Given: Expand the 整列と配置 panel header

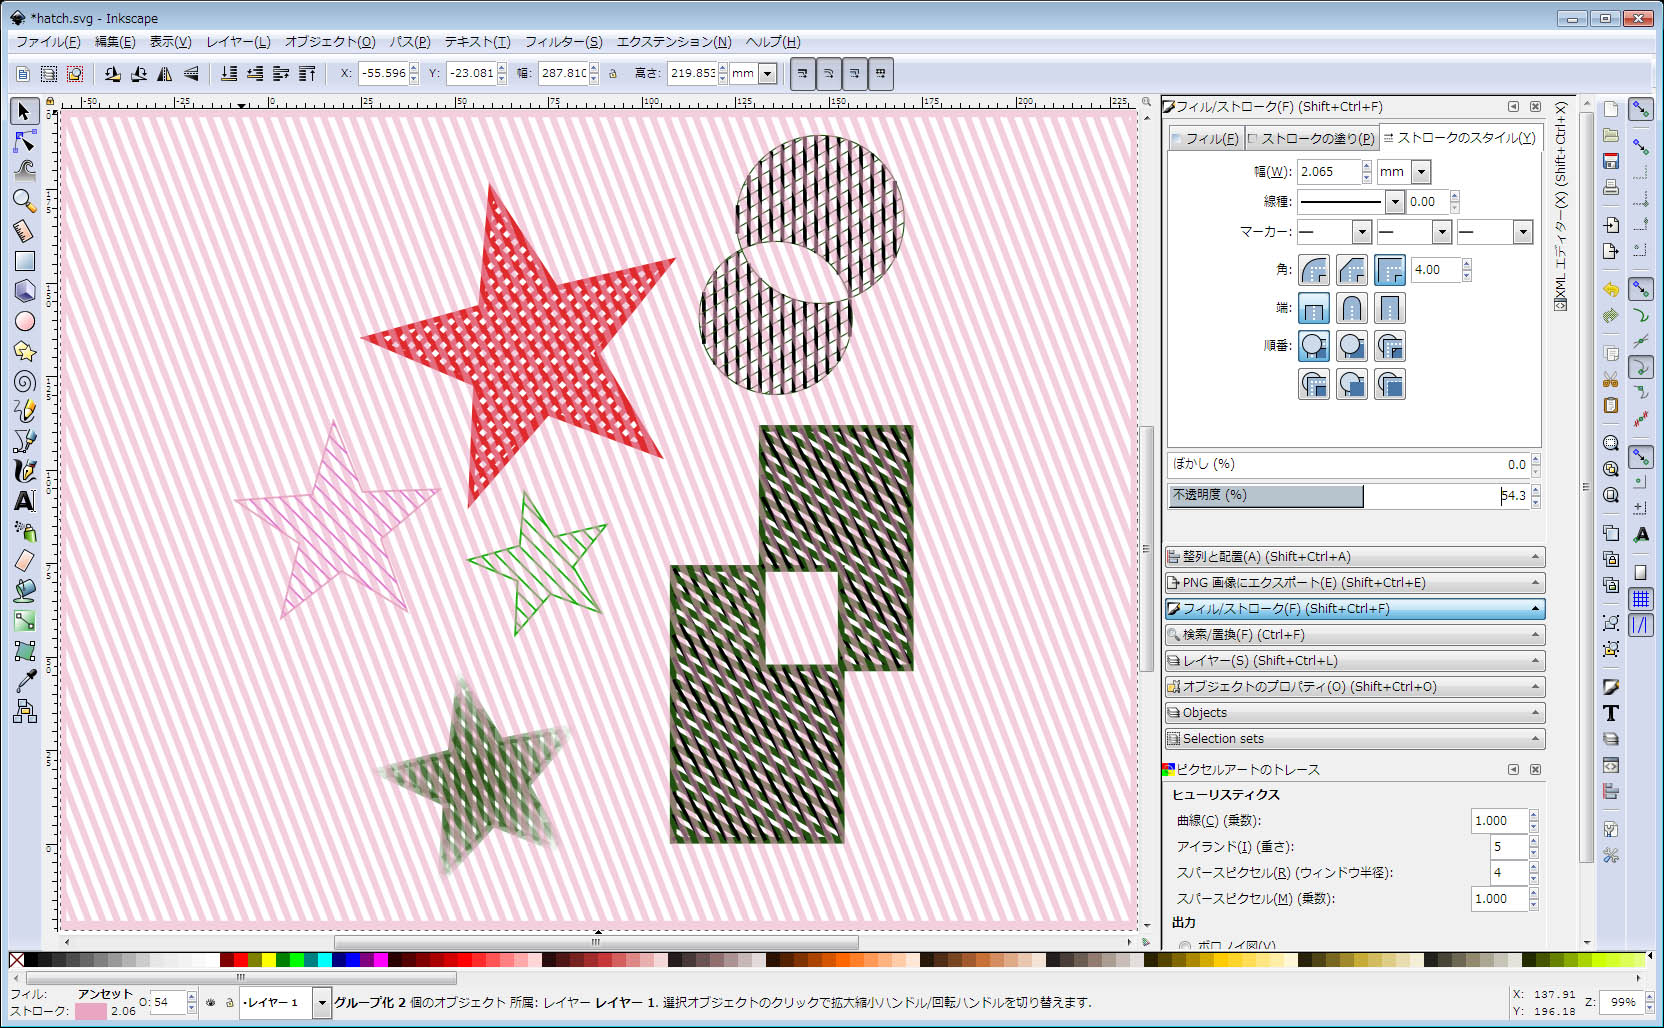Looking at the screenshot, I should [x=1355, y=557].
